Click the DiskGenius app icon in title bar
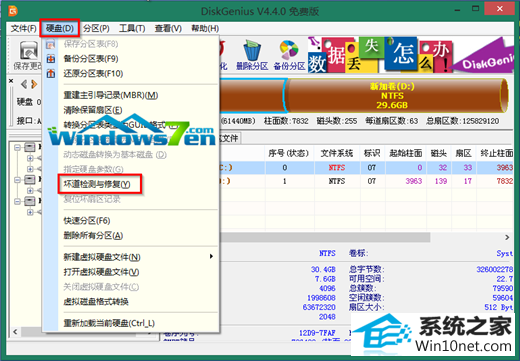The height and width of the screenshot is (361, 520). pos(13,11)
